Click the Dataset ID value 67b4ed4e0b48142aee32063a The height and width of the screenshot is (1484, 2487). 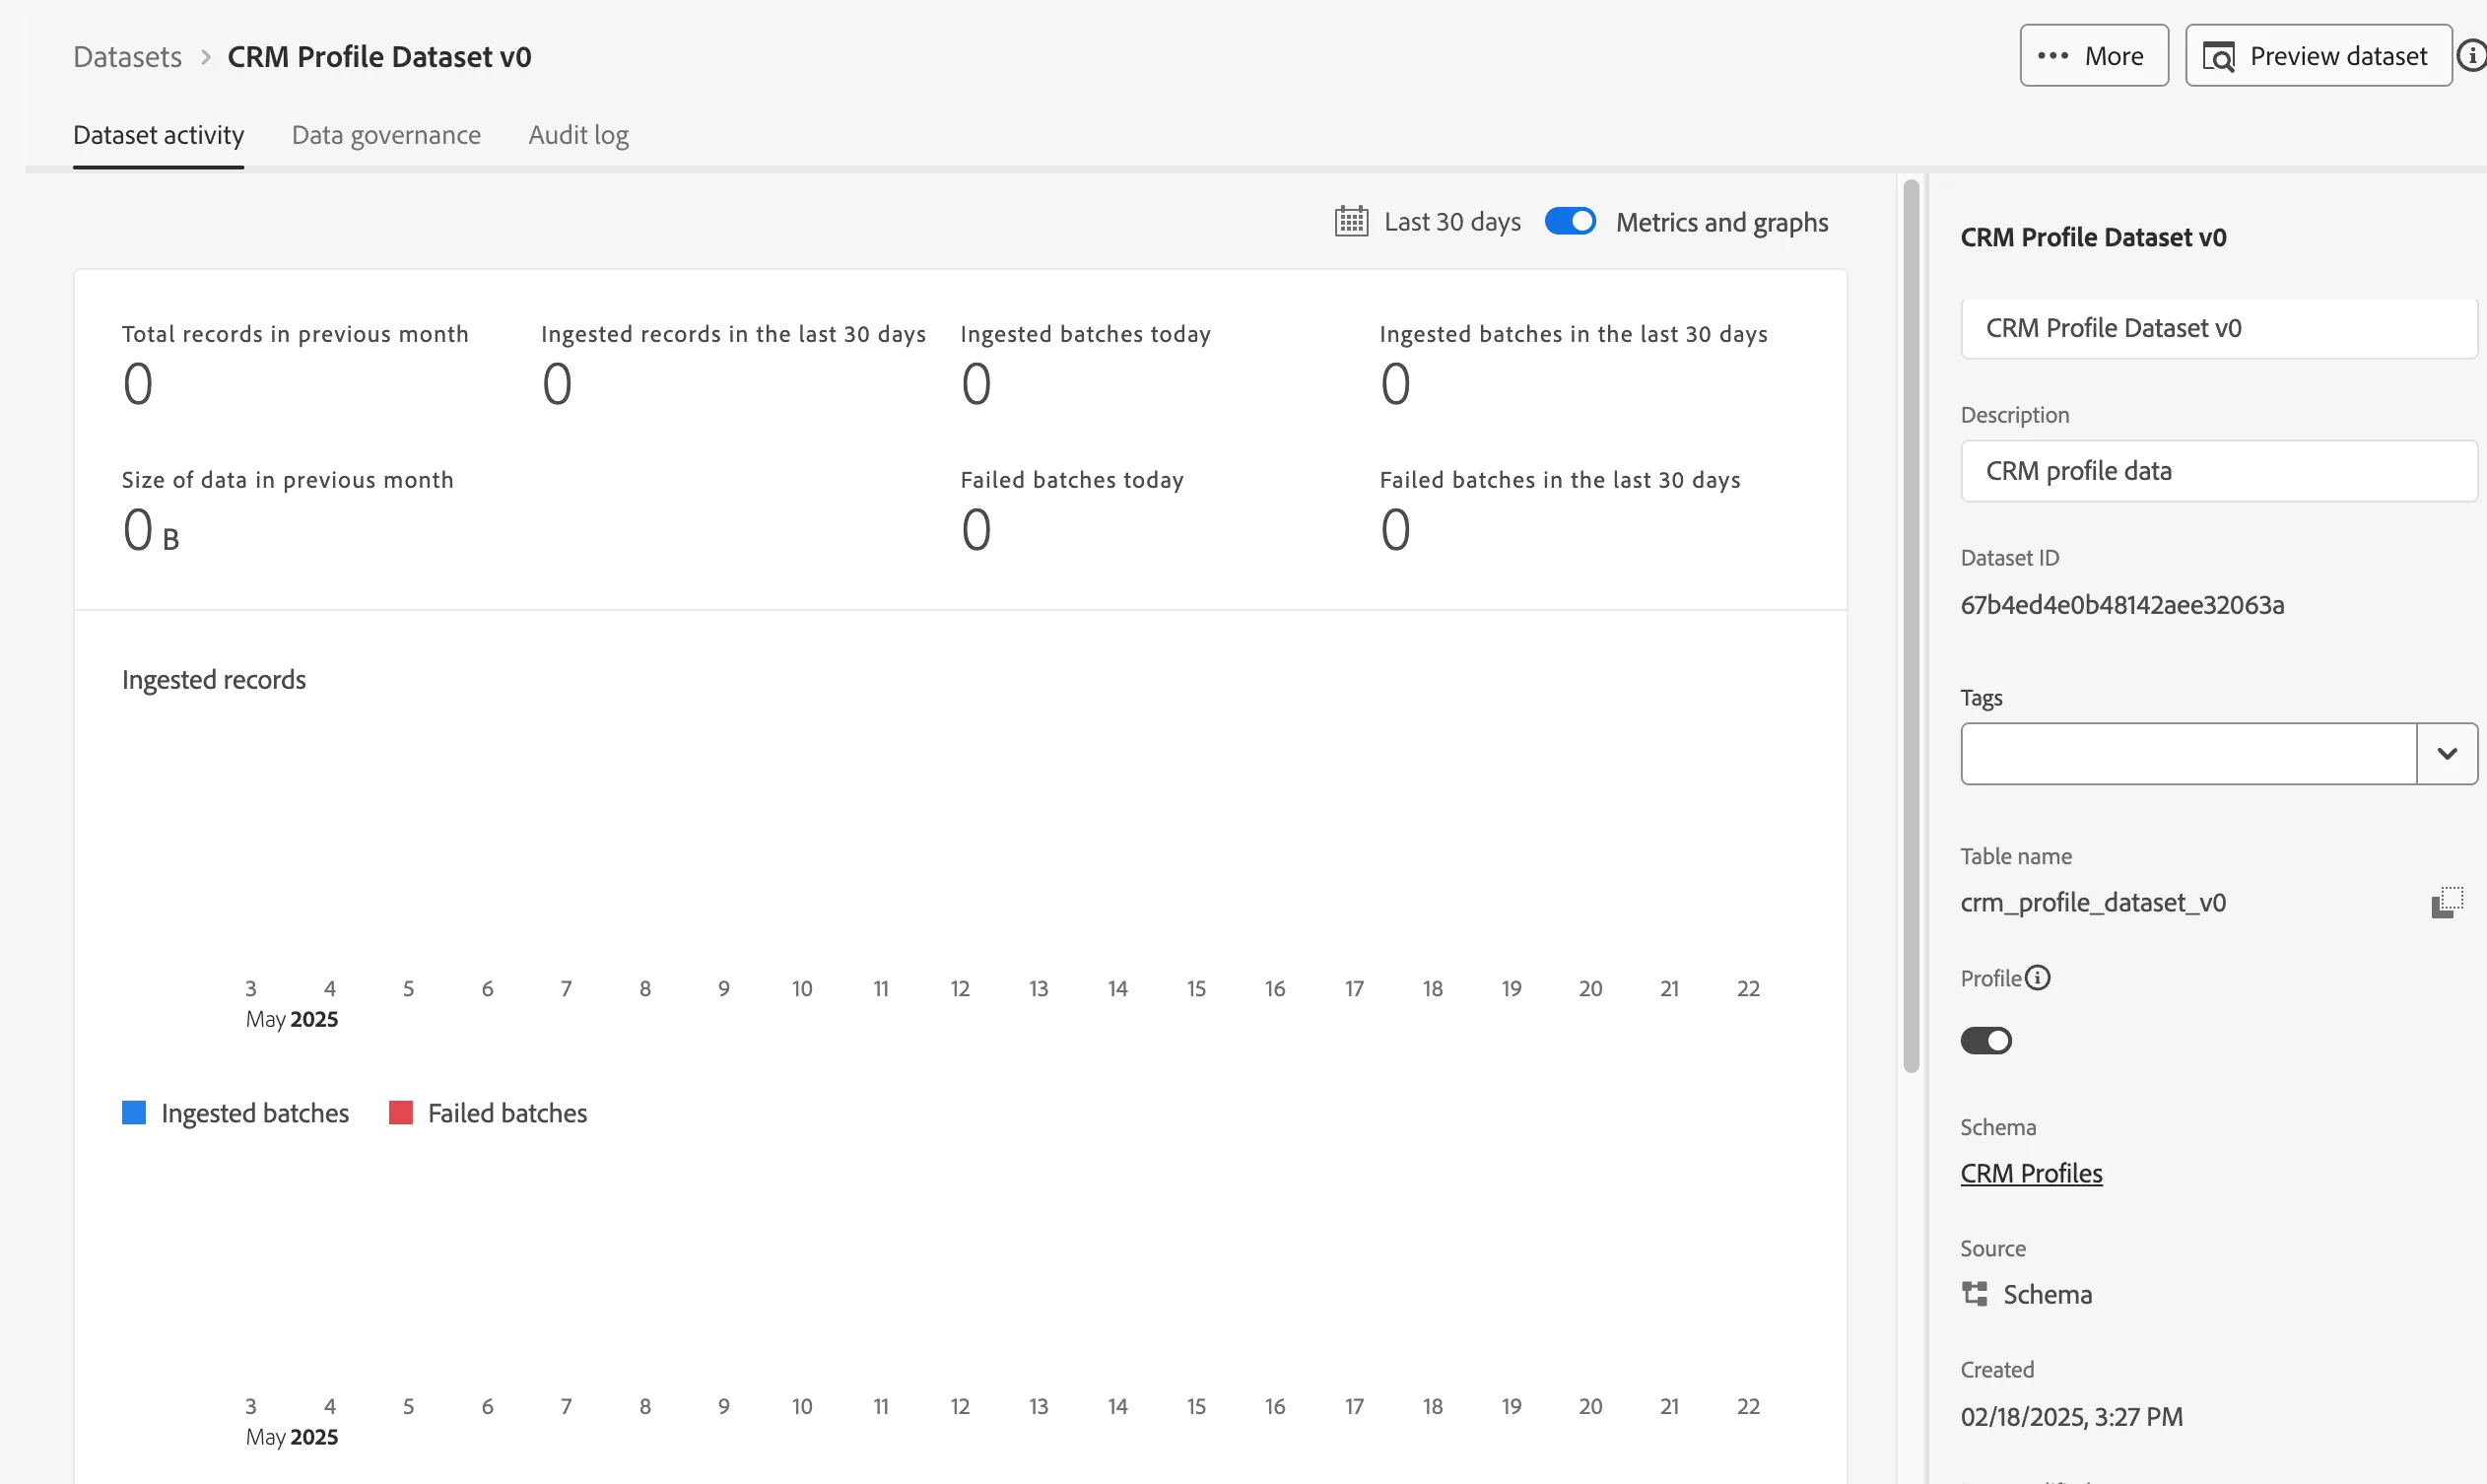[x=2122, y=605]
